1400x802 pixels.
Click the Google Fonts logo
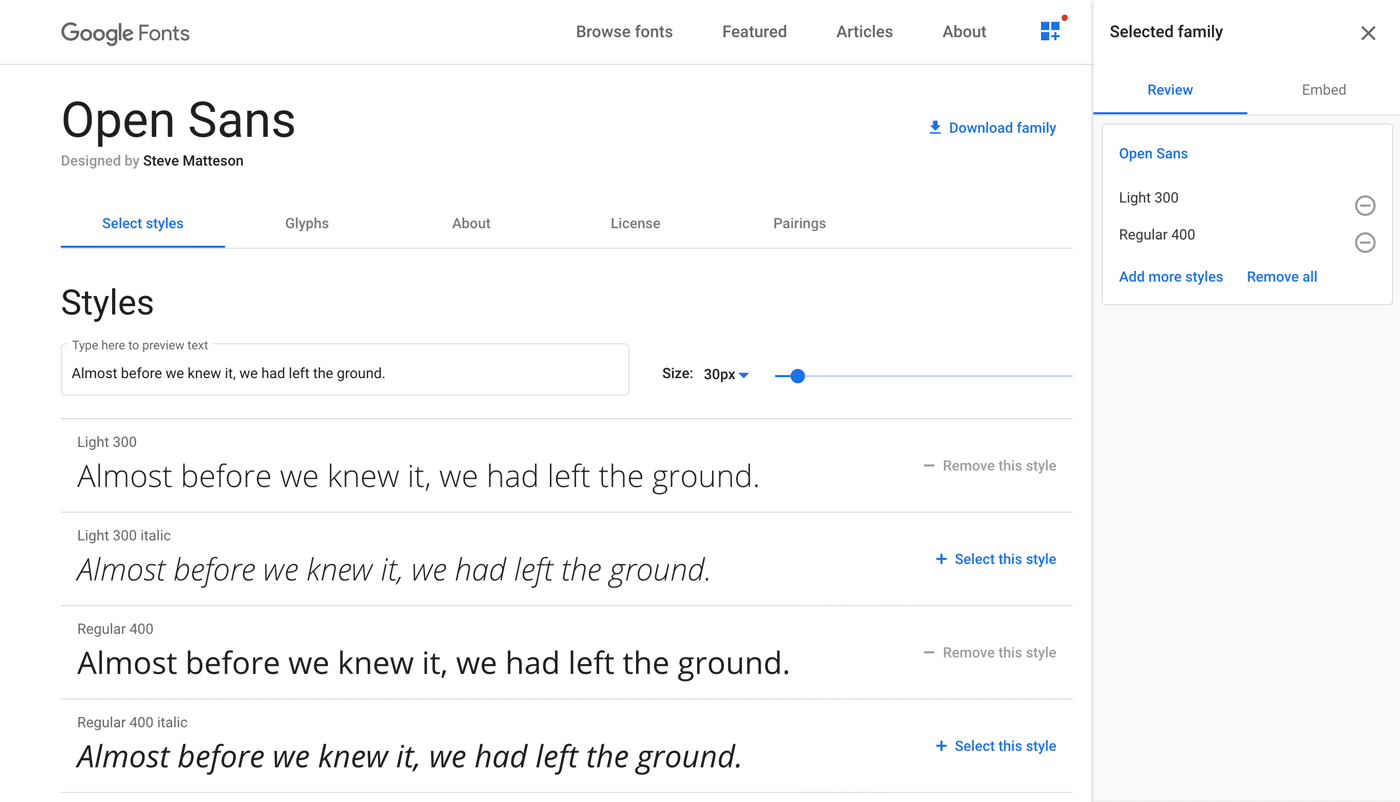coord(125,32)
